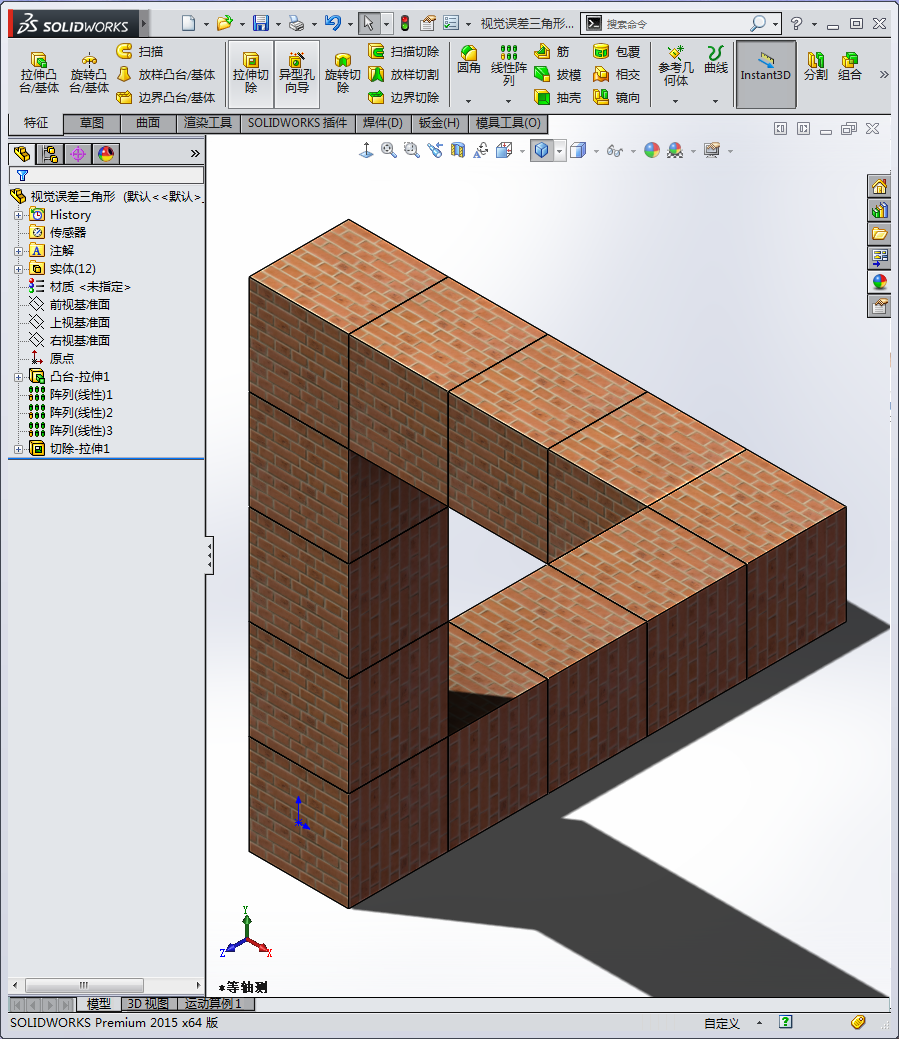Click the 圆角 fillet tool

click(x=468, y=60)
